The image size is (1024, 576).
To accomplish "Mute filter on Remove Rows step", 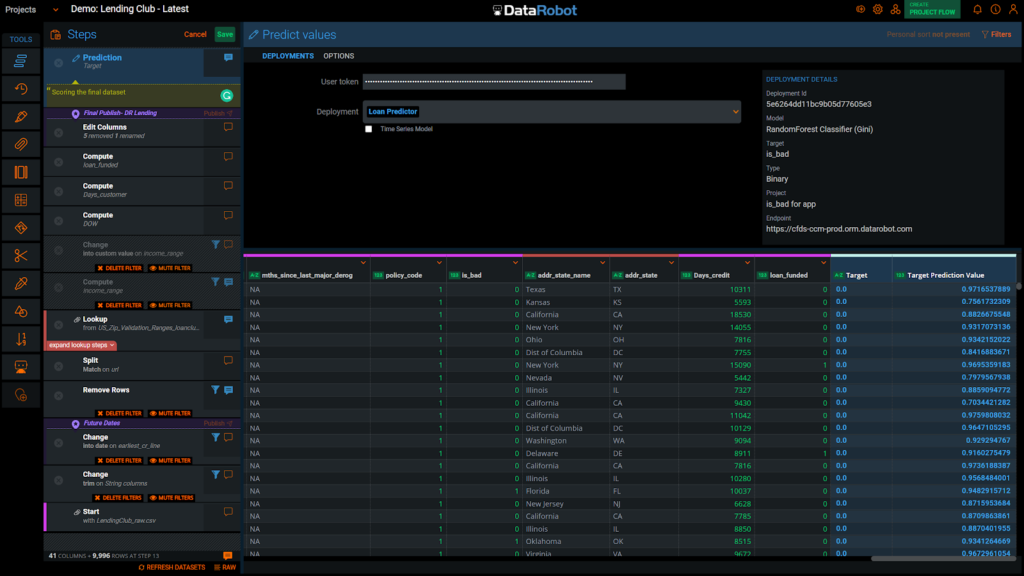I will (x=170, y=413).
